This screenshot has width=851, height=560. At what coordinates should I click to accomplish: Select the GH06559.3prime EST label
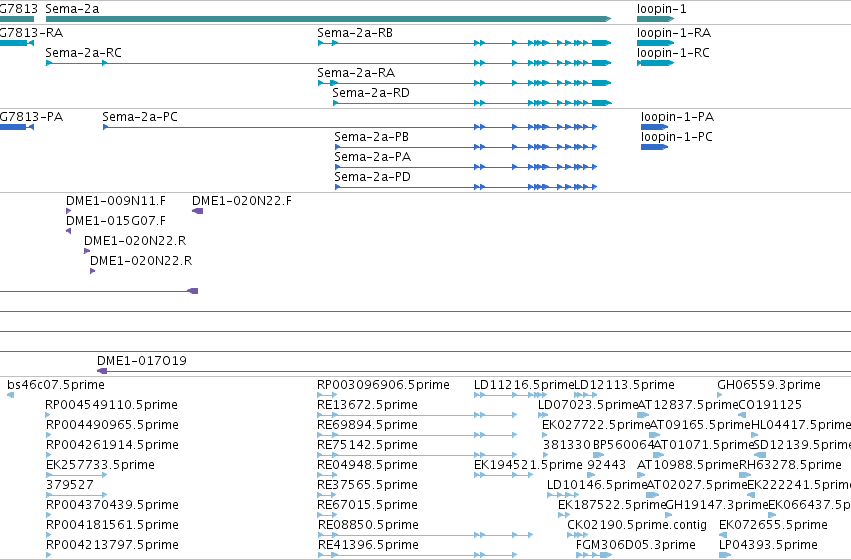tap(769, 385)
